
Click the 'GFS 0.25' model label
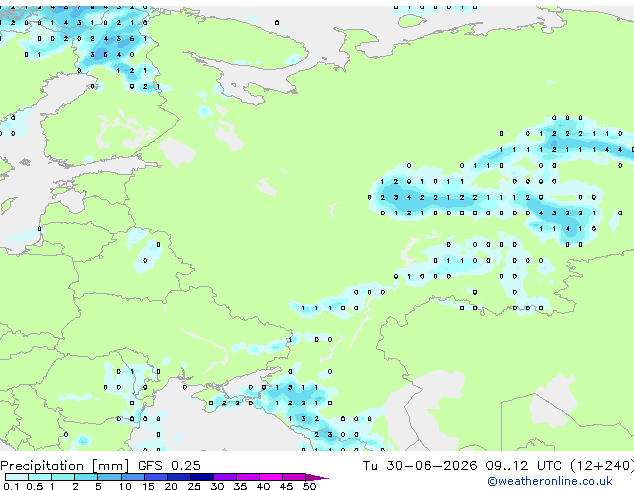[x=169, y=466]
